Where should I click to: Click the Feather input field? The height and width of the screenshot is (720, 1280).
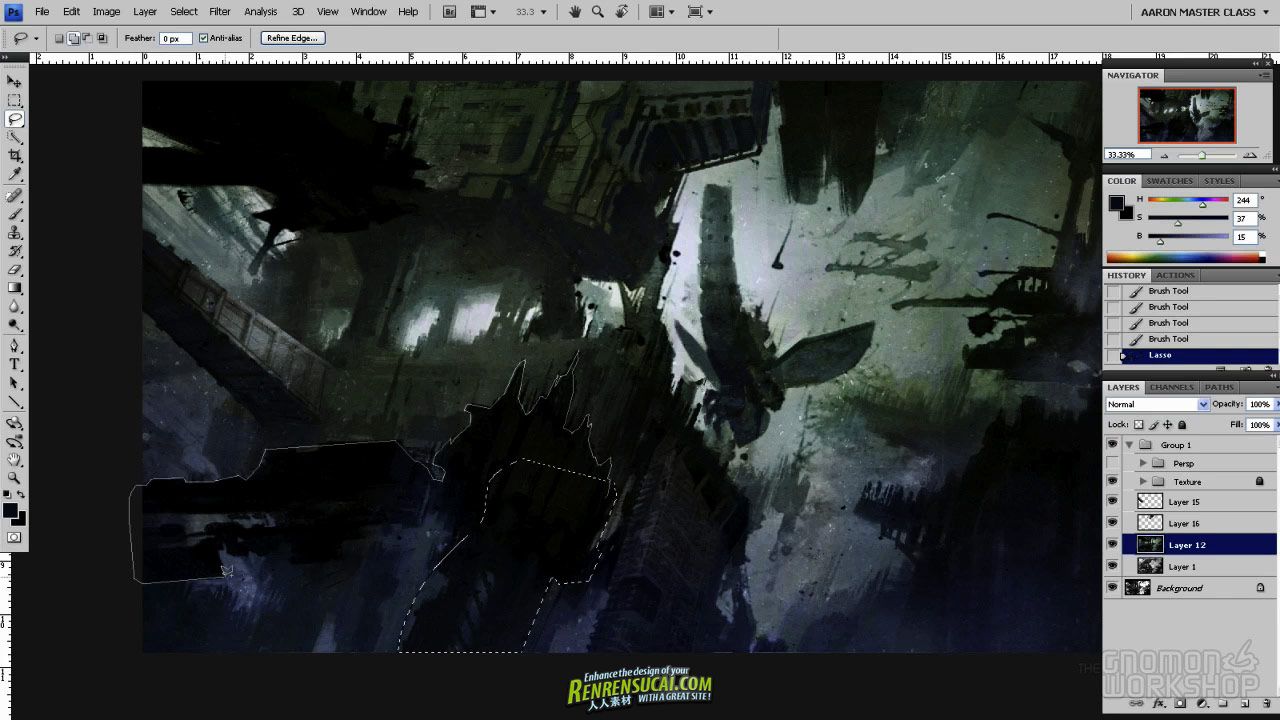[175, 38]
